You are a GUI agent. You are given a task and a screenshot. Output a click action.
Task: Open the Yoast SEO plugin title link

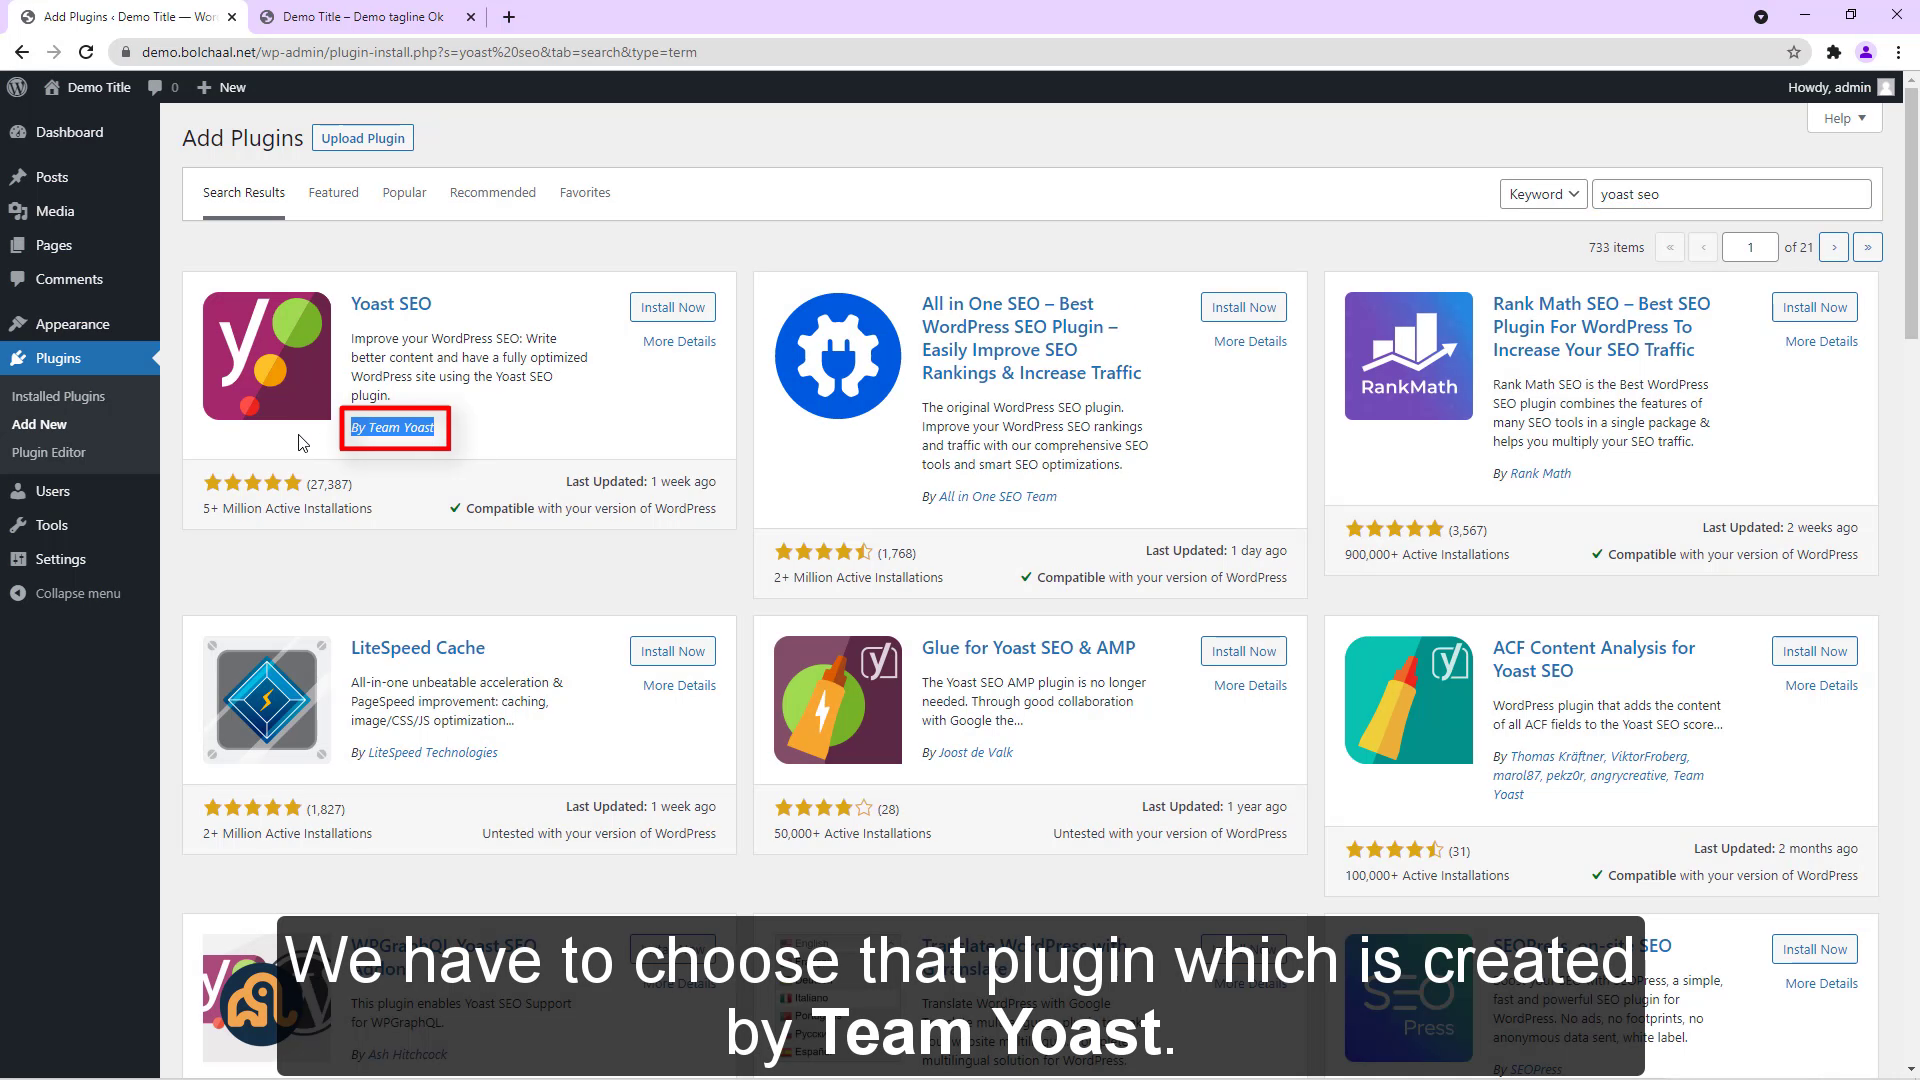coord(391,304)
